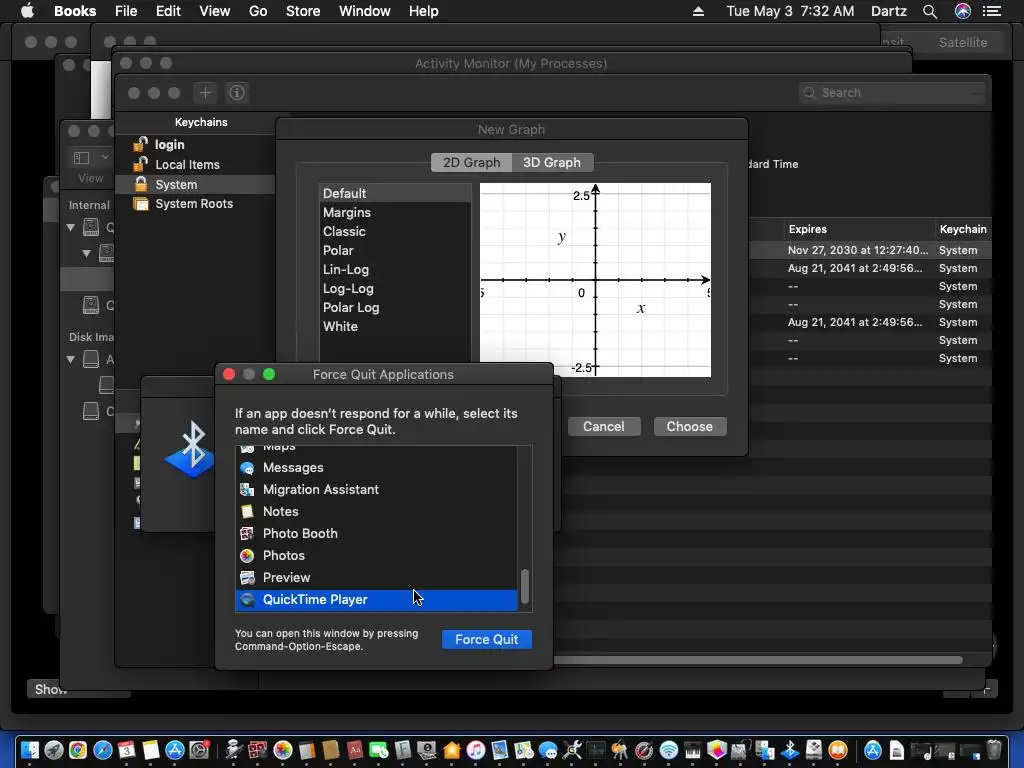Select Messages in the Force Quit list
This screenshot has height=768, width=1024.
coord(376,468)
